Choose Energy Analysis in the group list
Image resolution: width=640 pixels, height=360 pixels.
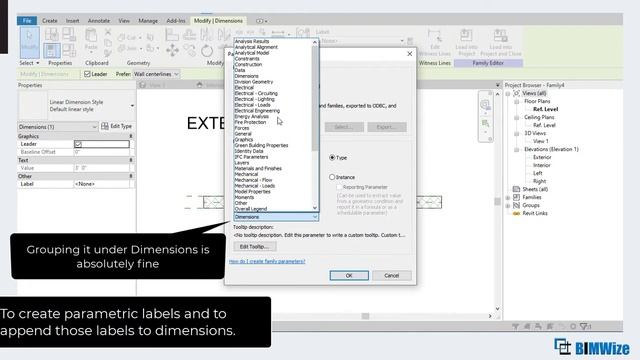[251, 116]
